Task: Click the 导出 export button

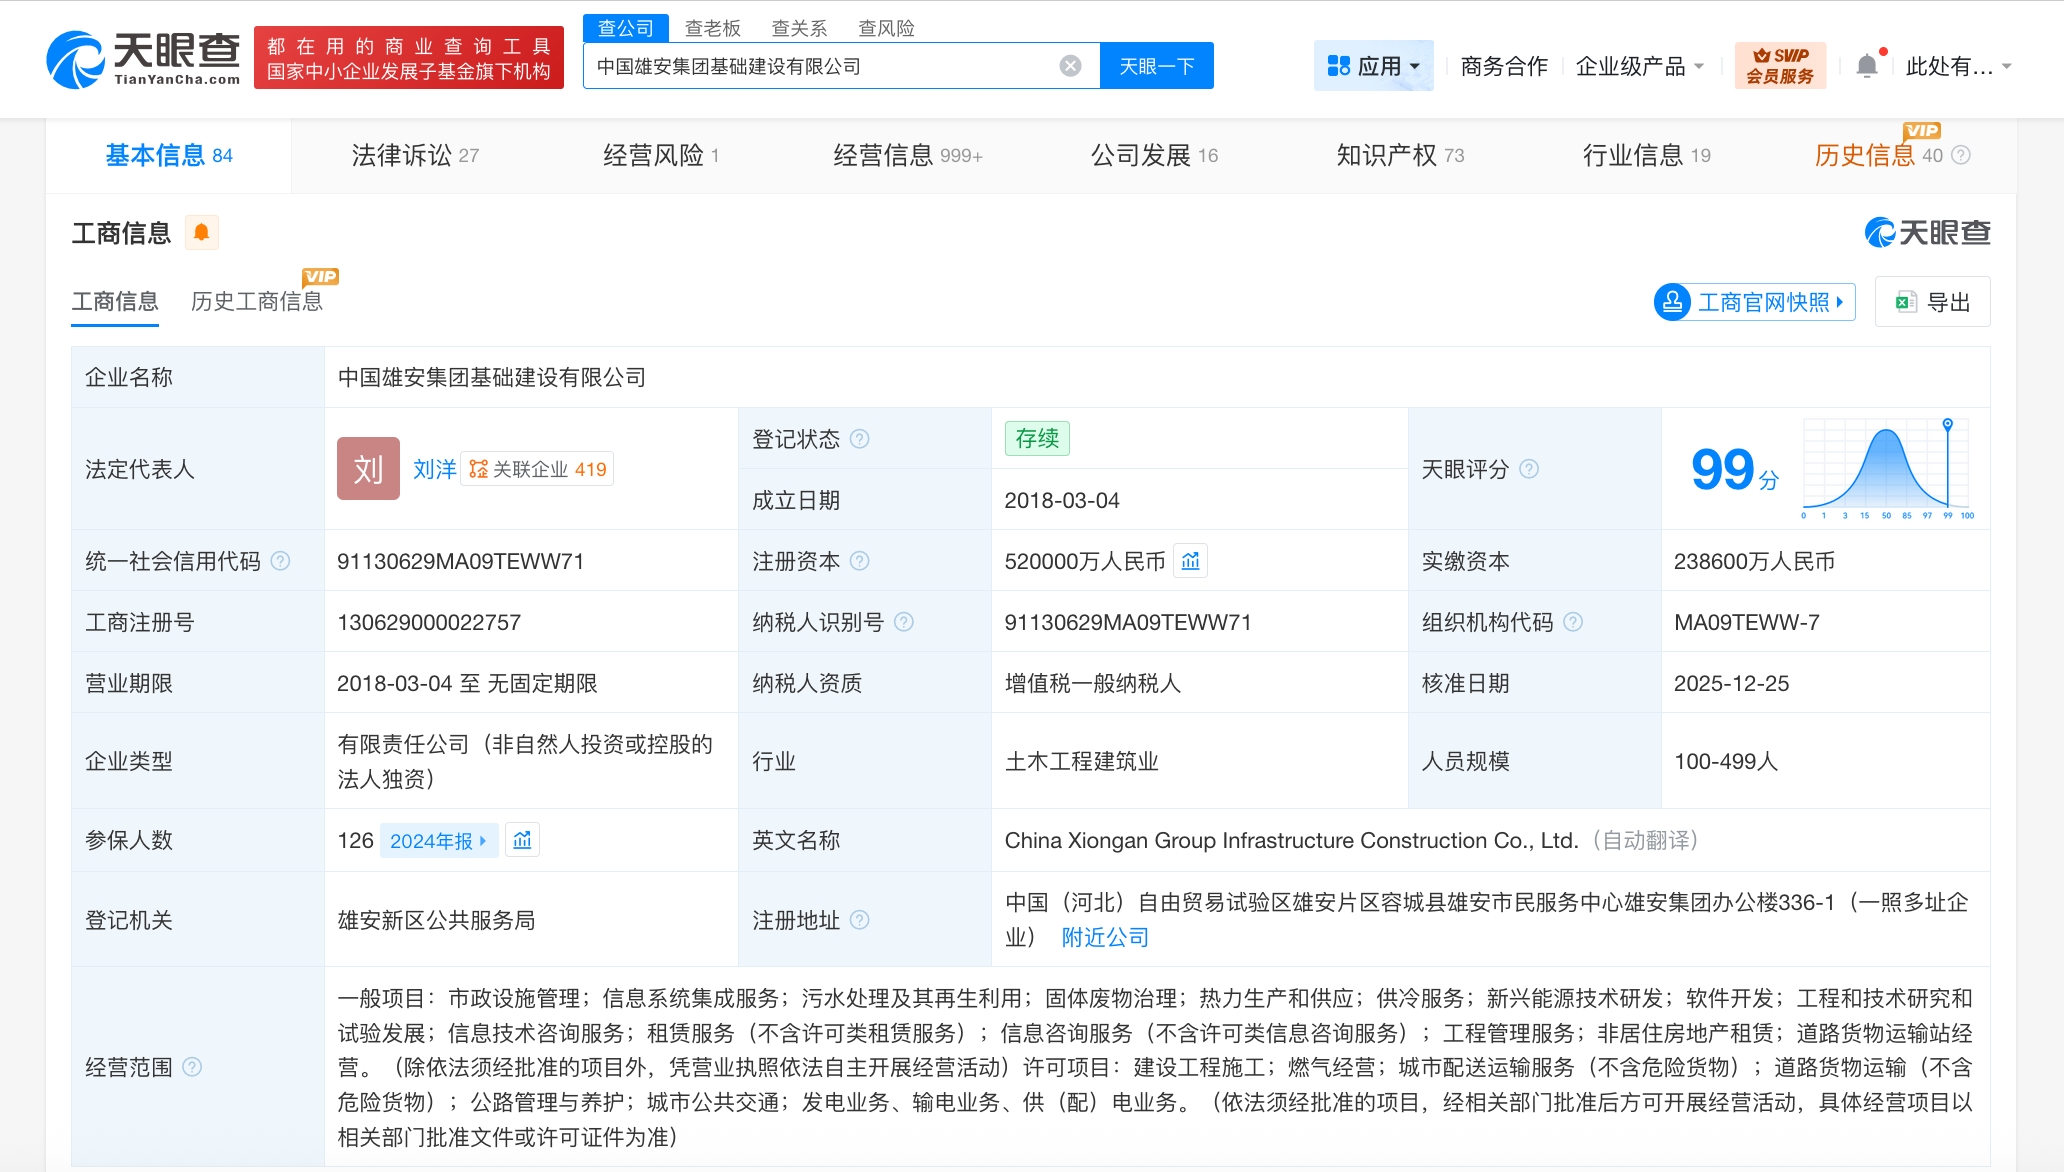Action: tap(1932, 302)
